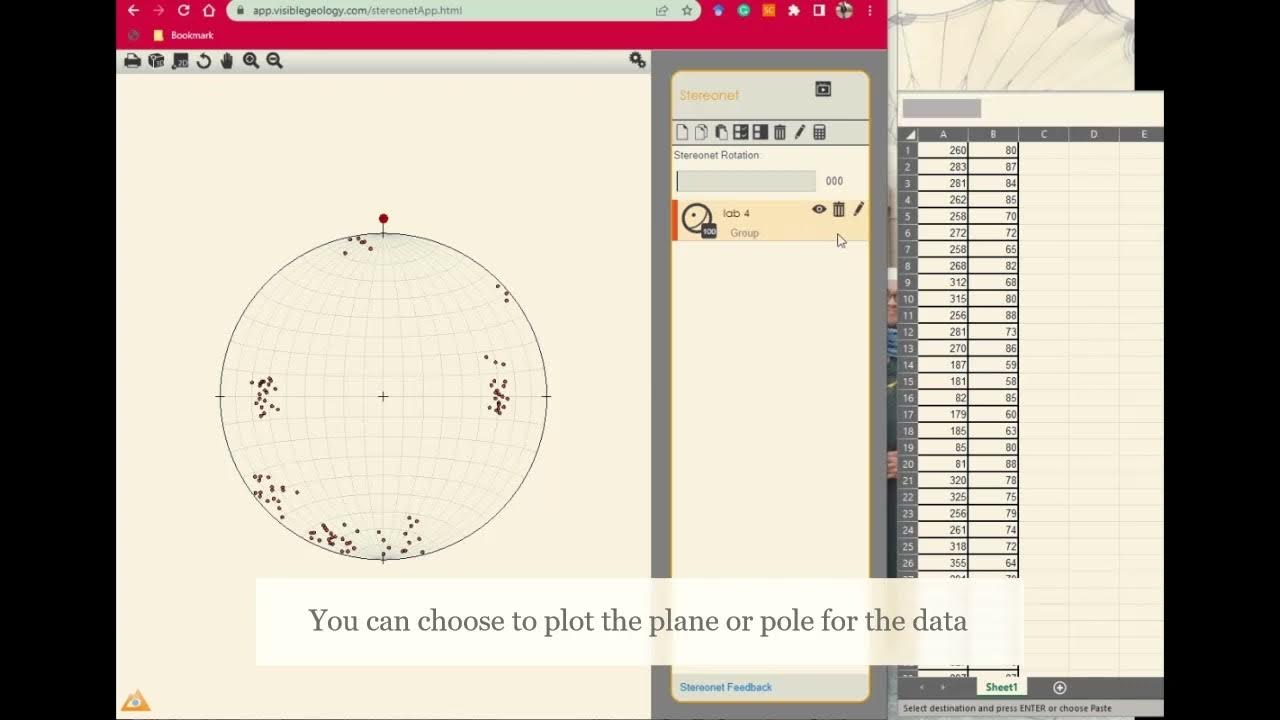This screenshot has height=720, width=1280.
Task: Click cell A2 containing 283
Action: (943, 167)
